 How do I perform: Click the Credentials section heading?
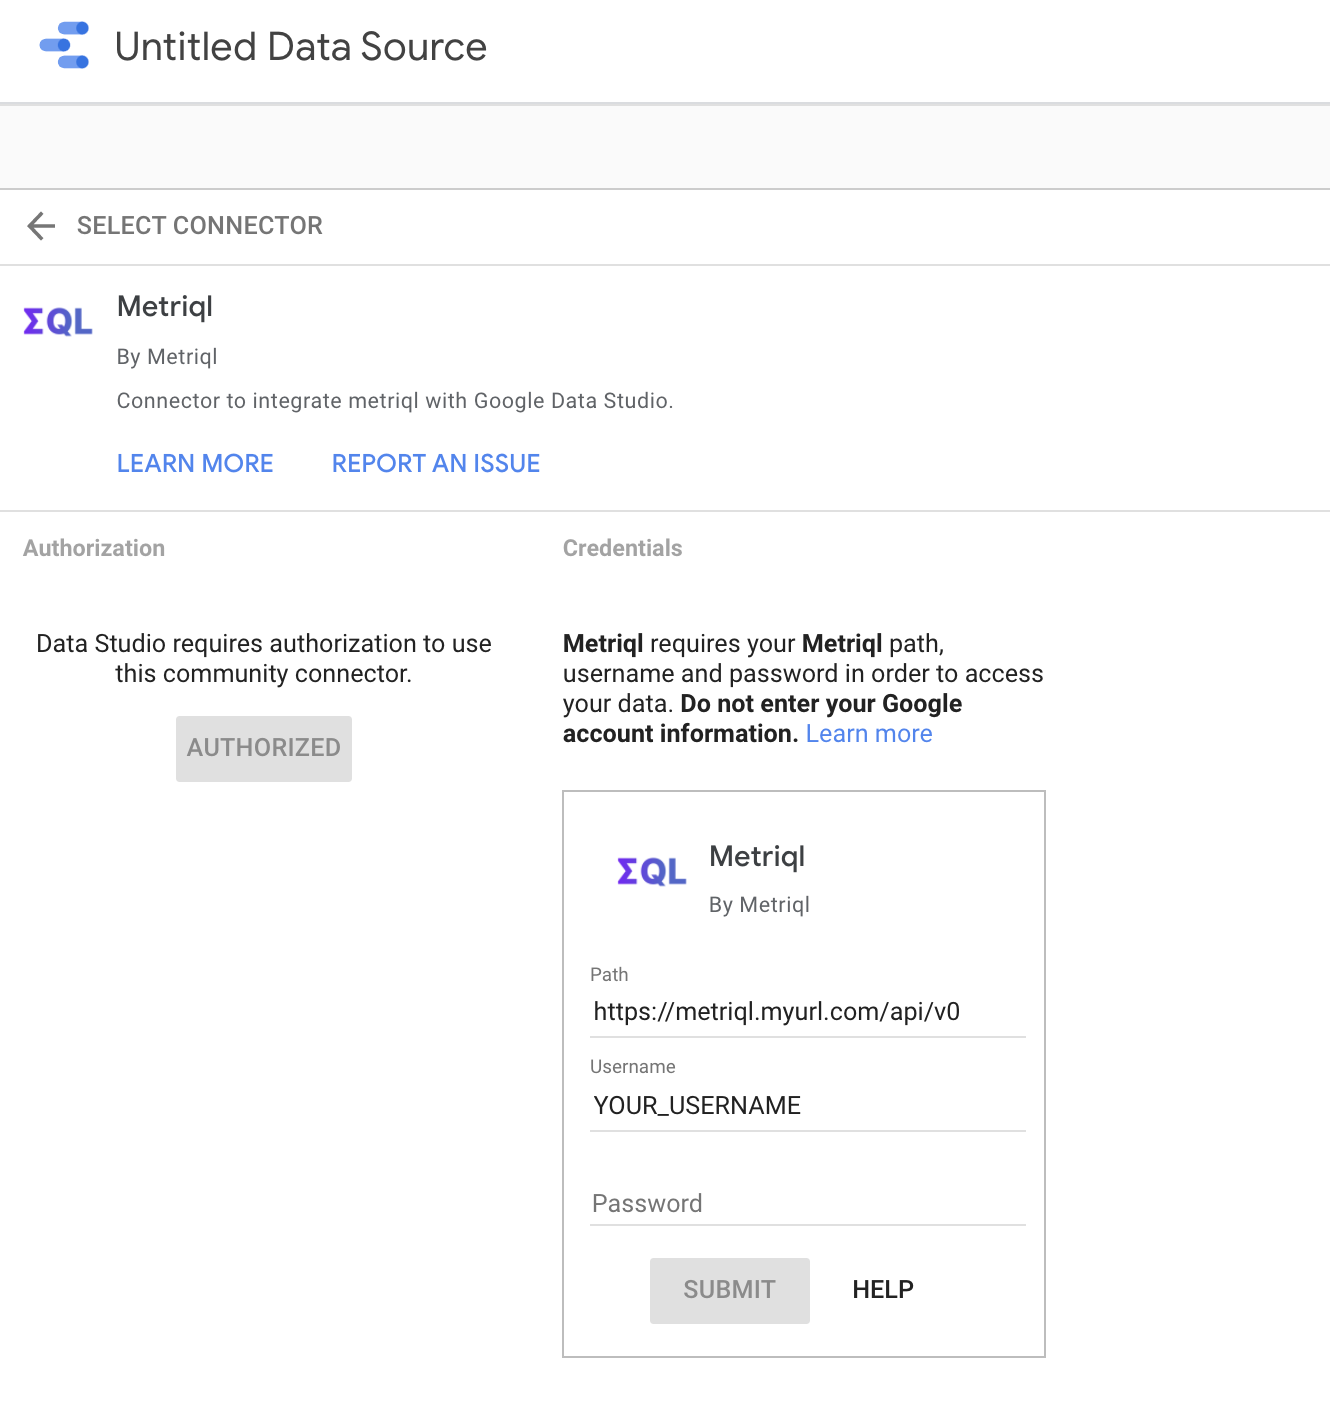tap(622, 548)
